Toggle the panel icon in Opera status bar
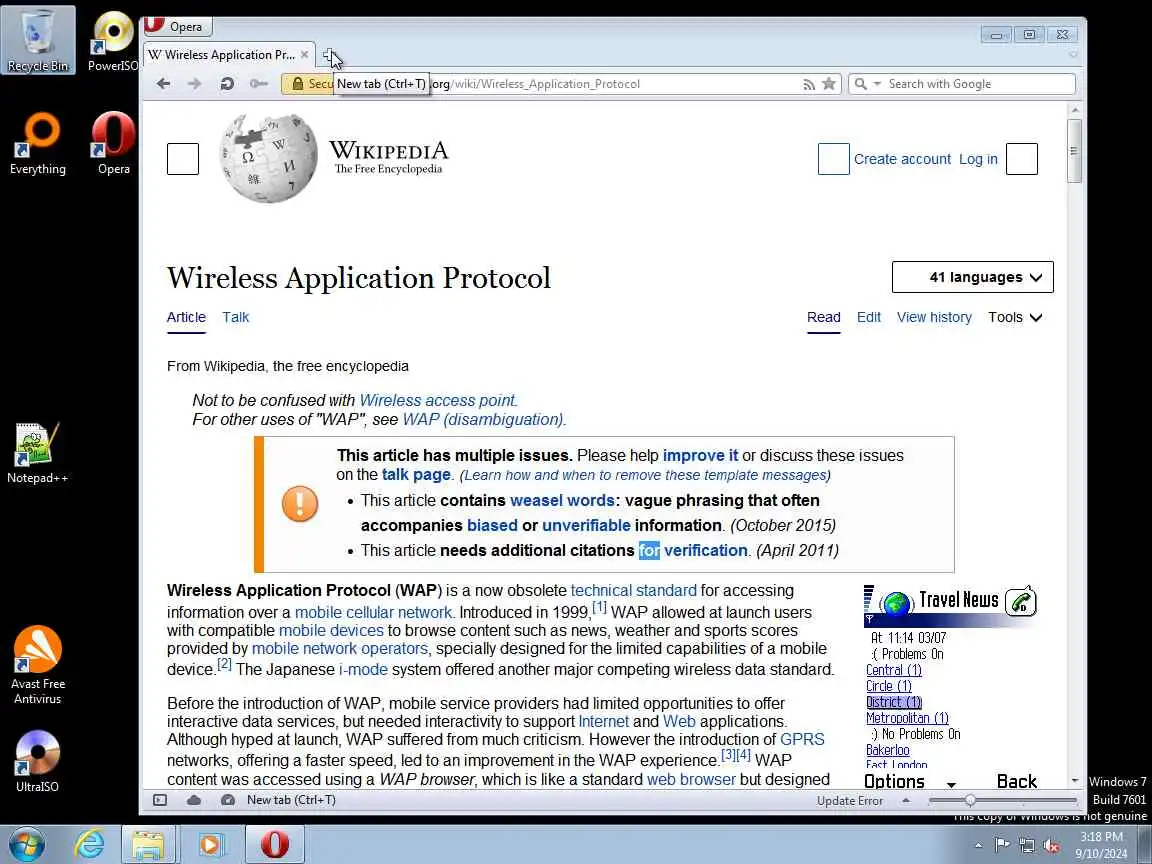Screen dimensions: 1152x864 [160, 800]
